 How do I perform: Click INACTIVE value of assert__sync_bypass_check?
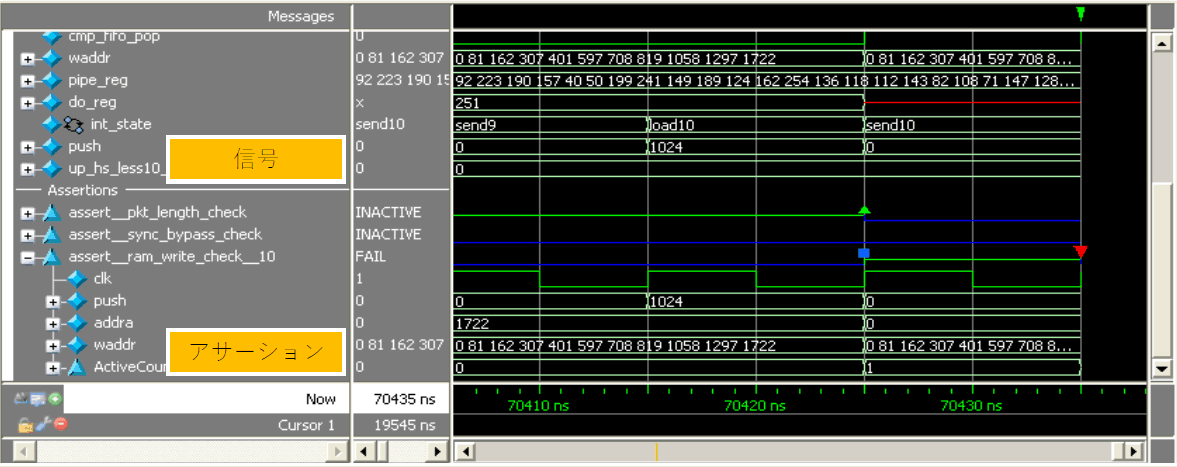388,235
